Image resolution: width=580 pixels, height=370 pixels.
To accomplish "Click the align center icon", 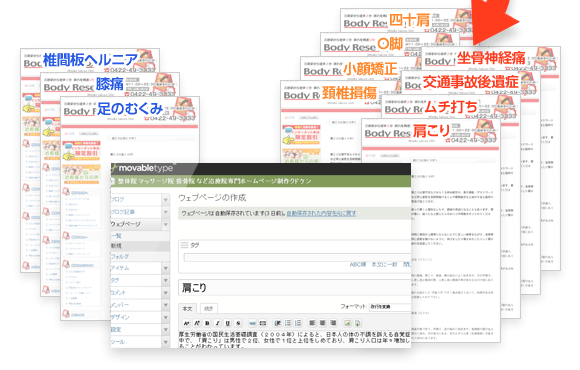I will pyautogui.click(x=323, y=323).
